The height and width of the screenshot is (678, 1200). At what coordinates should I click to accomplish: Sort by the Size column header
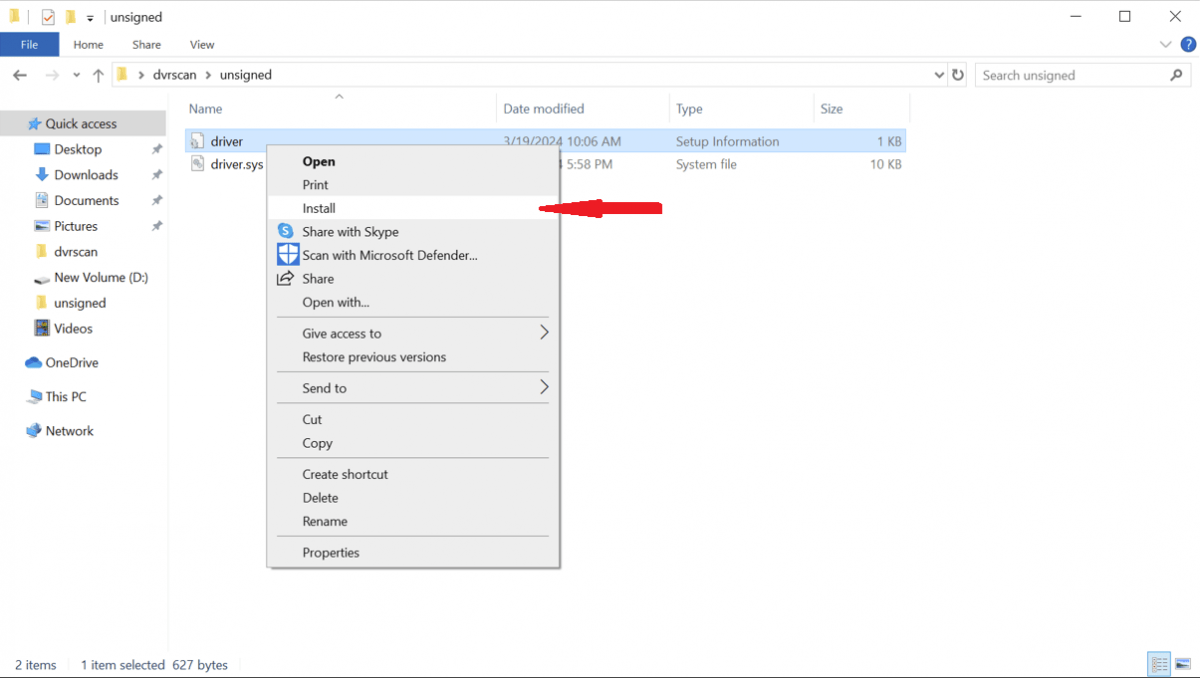pos(861,109)
